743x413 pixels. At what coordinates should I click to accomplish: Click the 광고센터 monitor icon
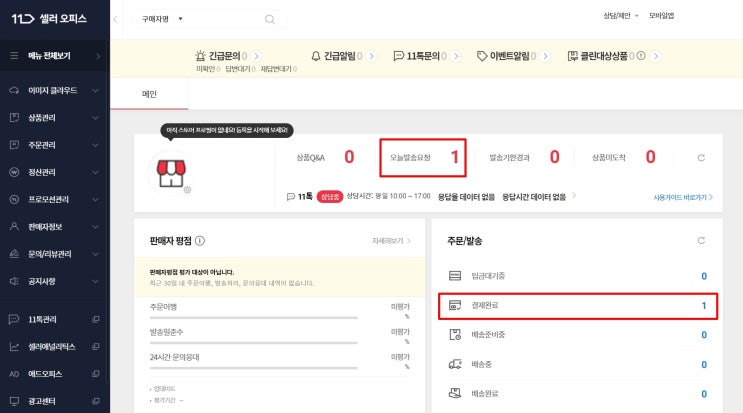point(14,401)
